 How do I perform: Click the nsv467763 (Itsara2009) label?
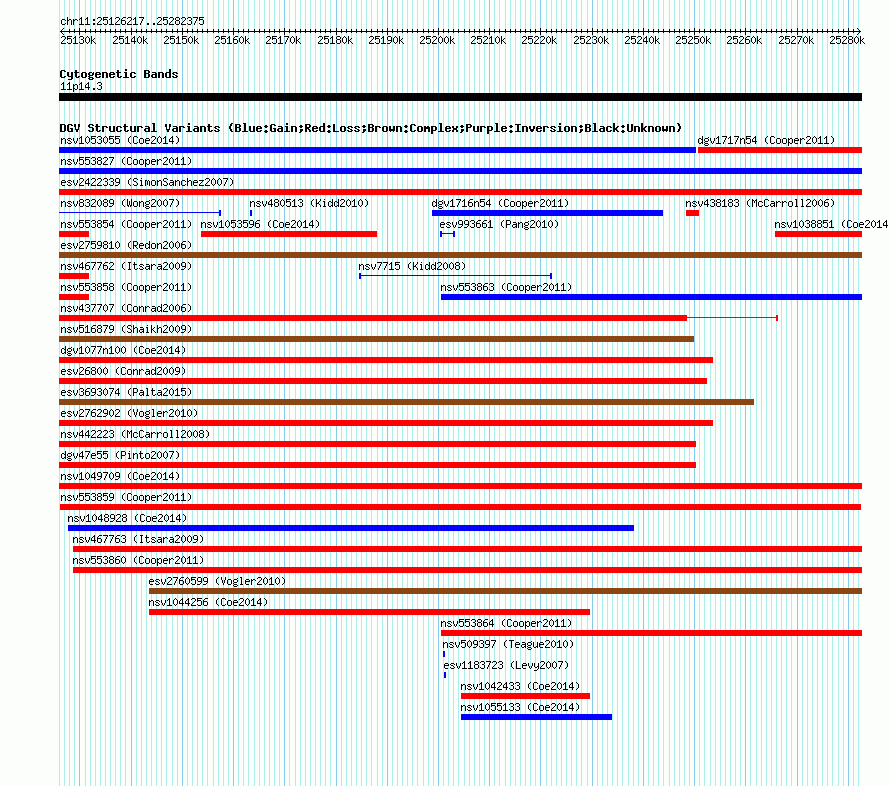click(138, 539)
